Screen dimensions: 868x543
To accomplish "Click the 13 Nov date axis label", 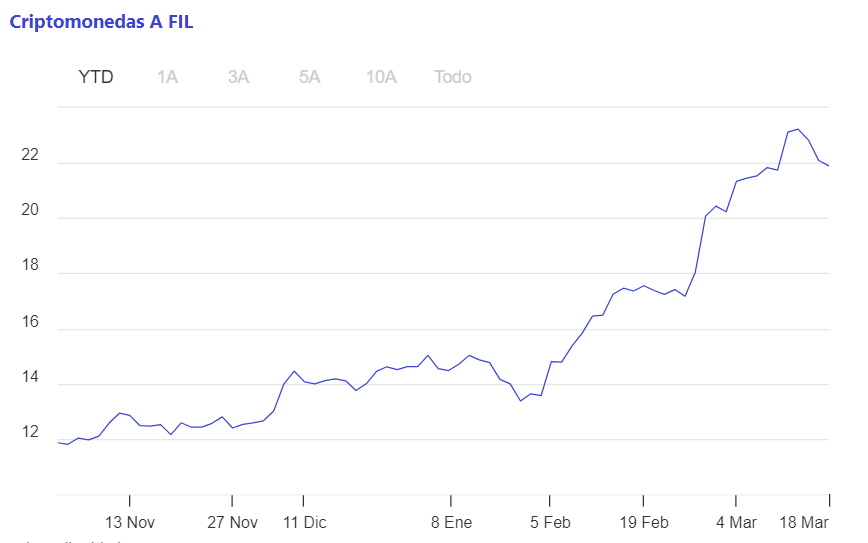I will tap(130, 522).
